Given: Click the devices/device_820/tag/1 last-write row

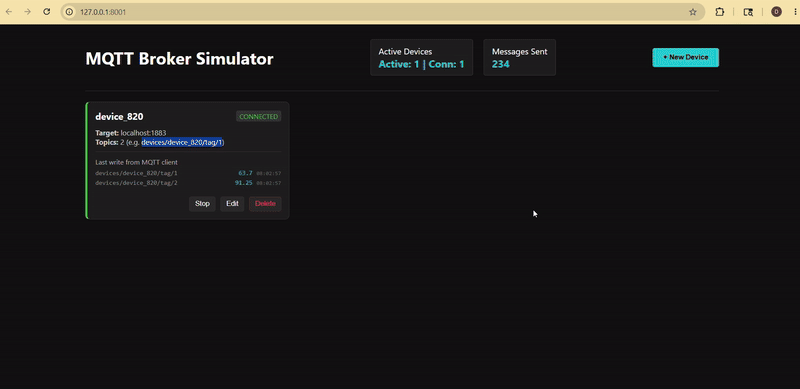Looking at the screenshot, I should click(188, 173).
